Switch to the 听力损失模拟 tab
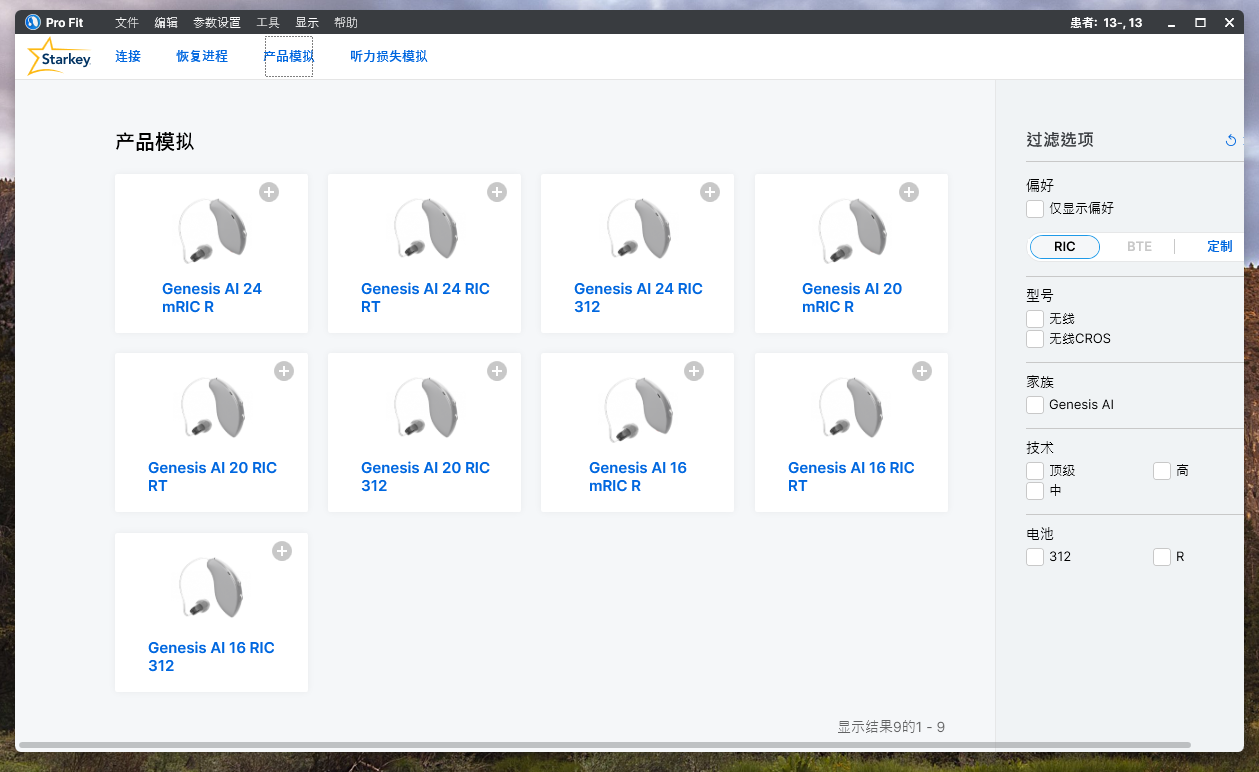The image size is (1259, 772). [x=389, y=57]
